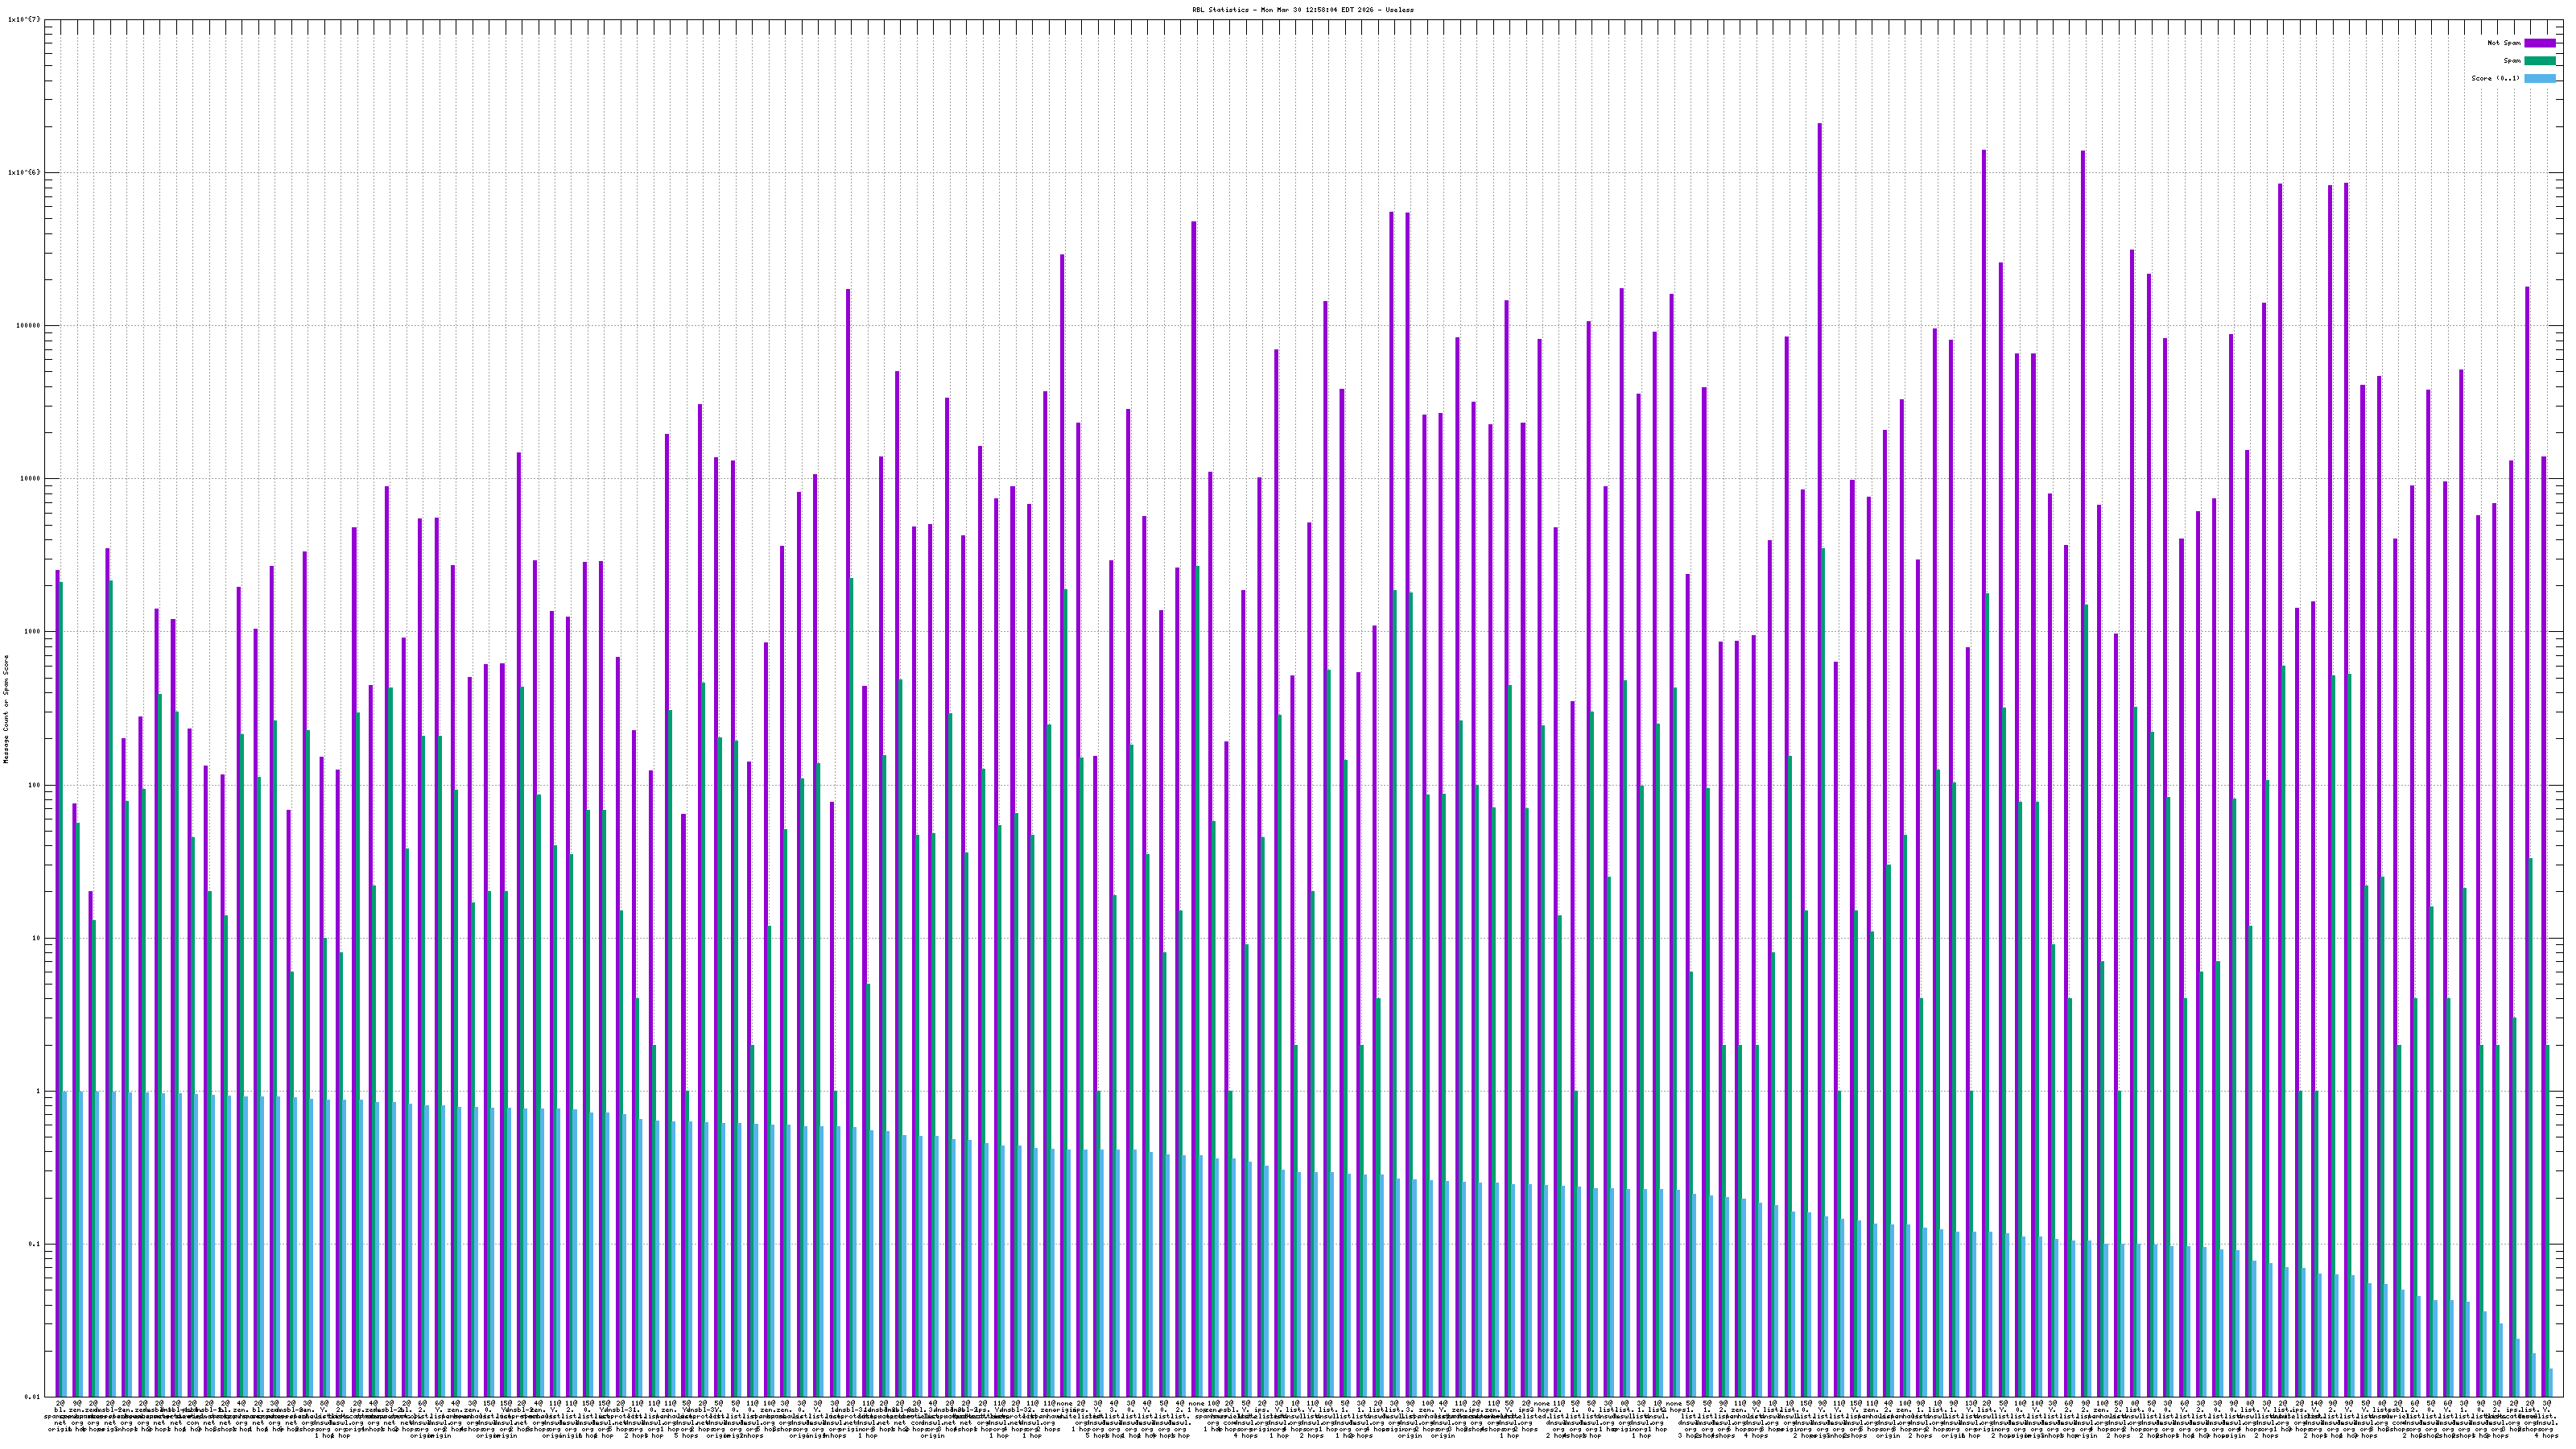Click the 10 y-axis tick label

[38, 938]
